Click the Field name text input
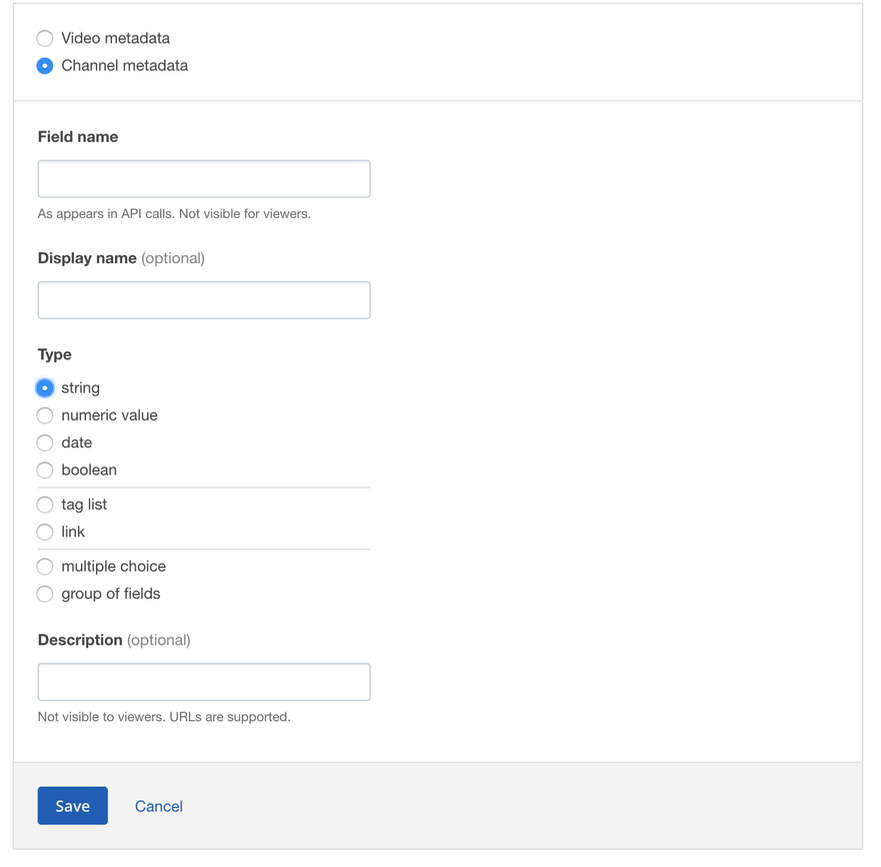 click(204, 179)
